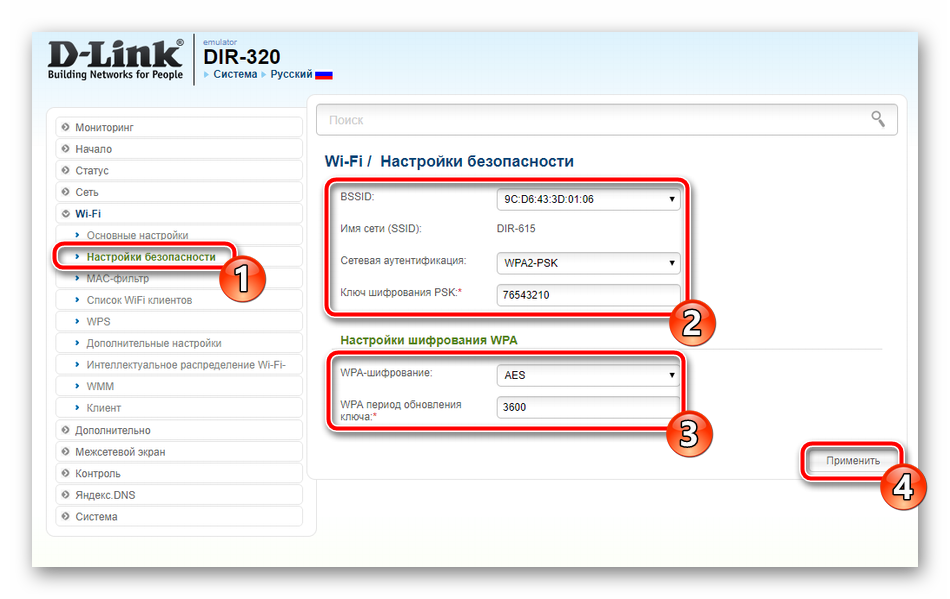Open the Клиент page
950x599 pixels.
coord(179,408)
